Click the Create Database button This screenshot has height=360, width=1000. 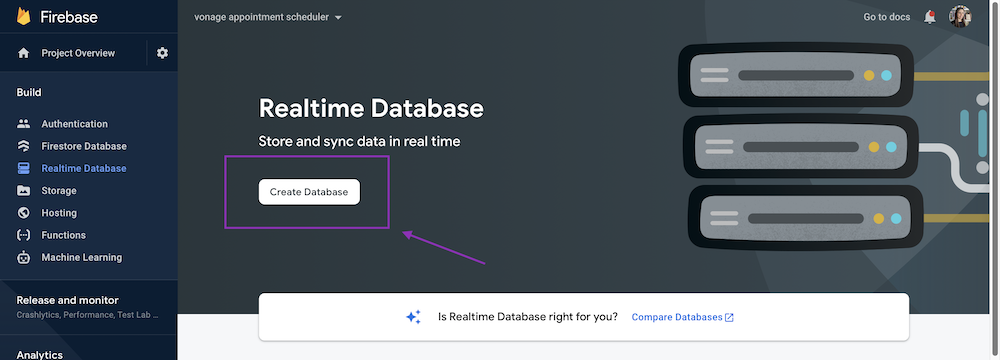pyautogui.click(x=309, y=191)
